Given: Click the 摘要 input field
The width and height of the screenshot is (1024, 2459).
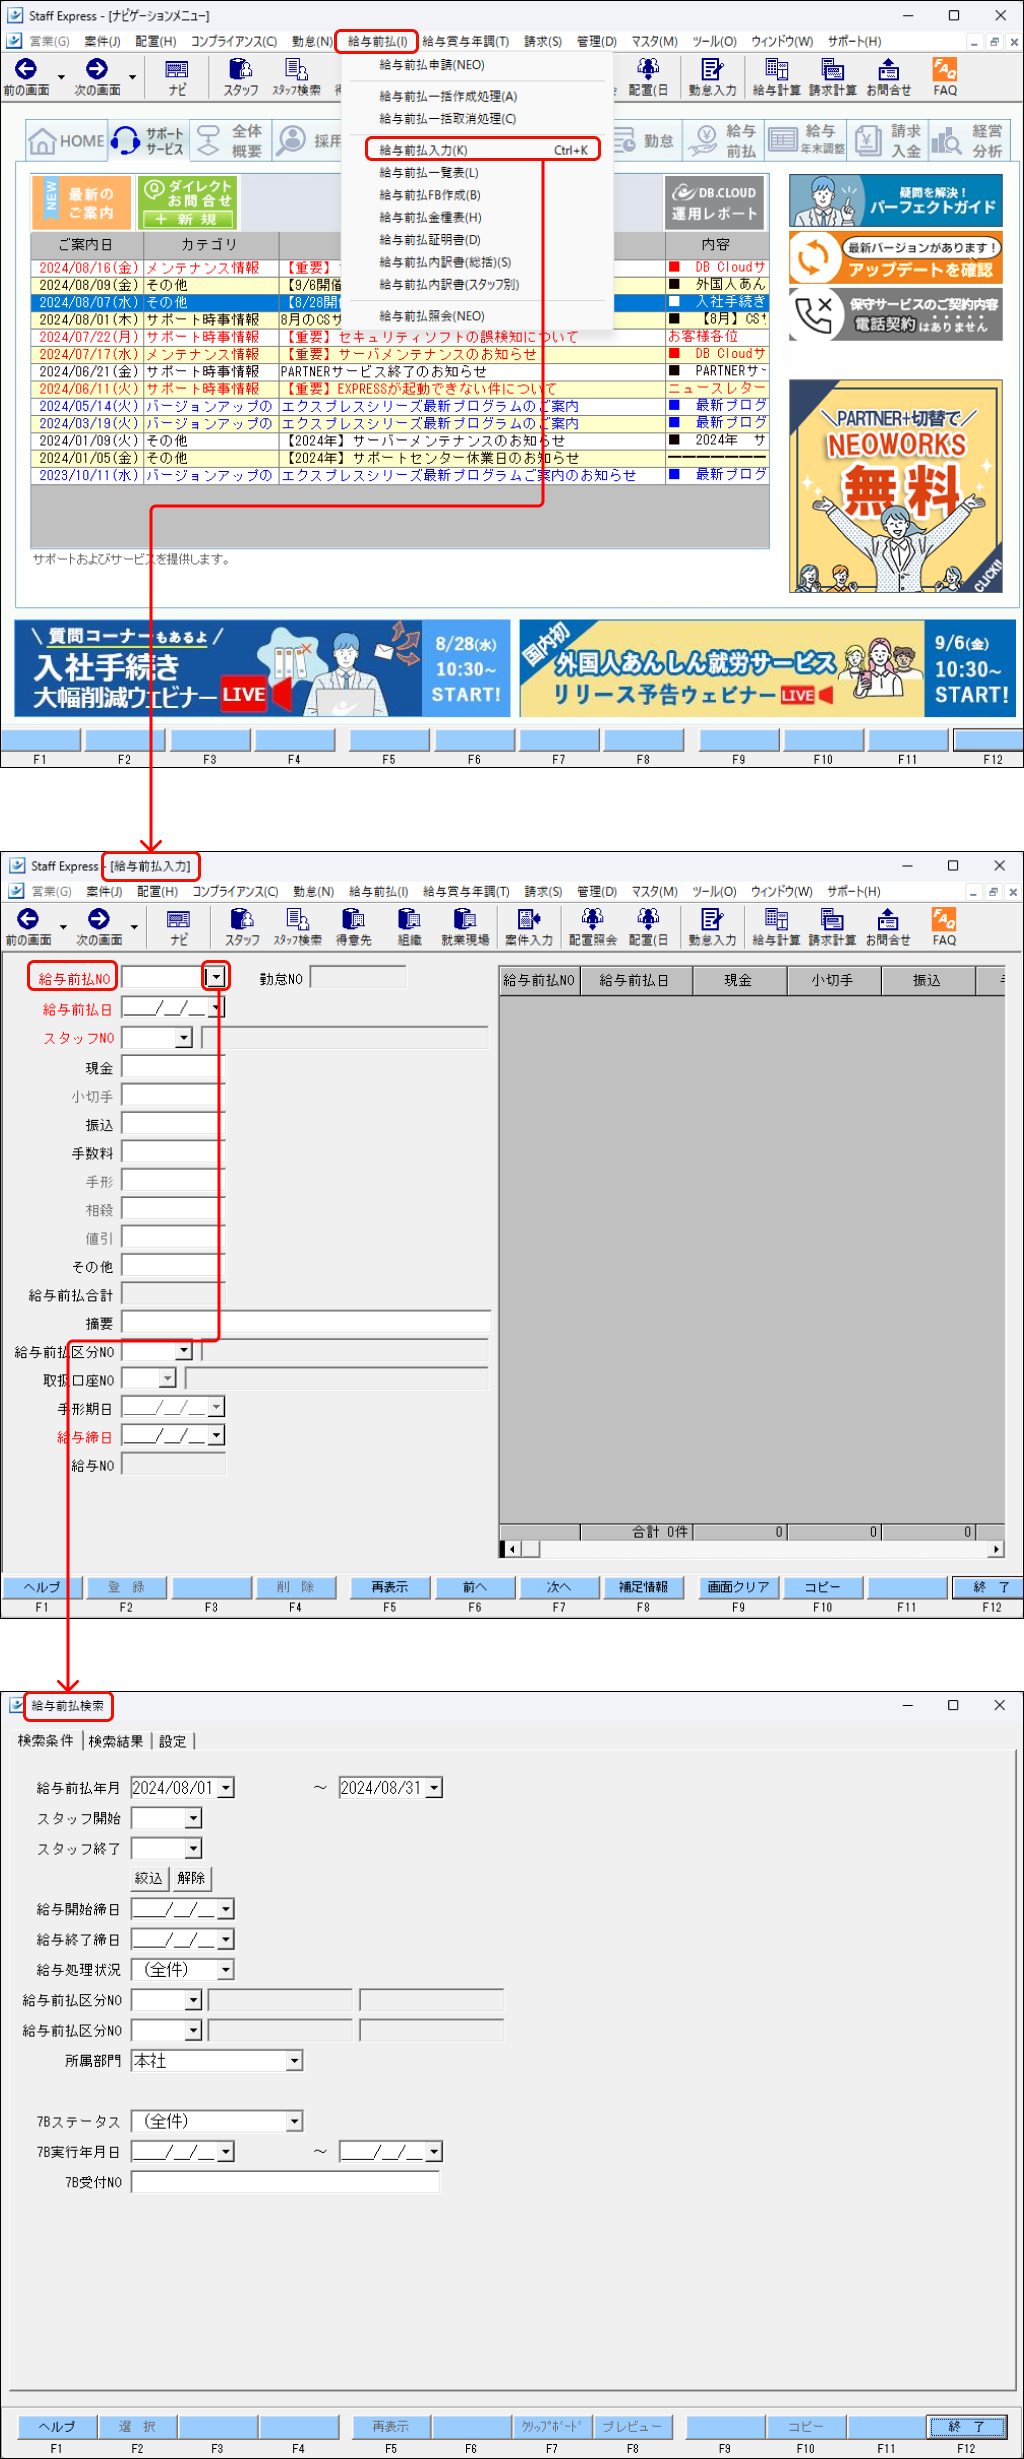Looking at the screenshot, I should point(306,1323).
